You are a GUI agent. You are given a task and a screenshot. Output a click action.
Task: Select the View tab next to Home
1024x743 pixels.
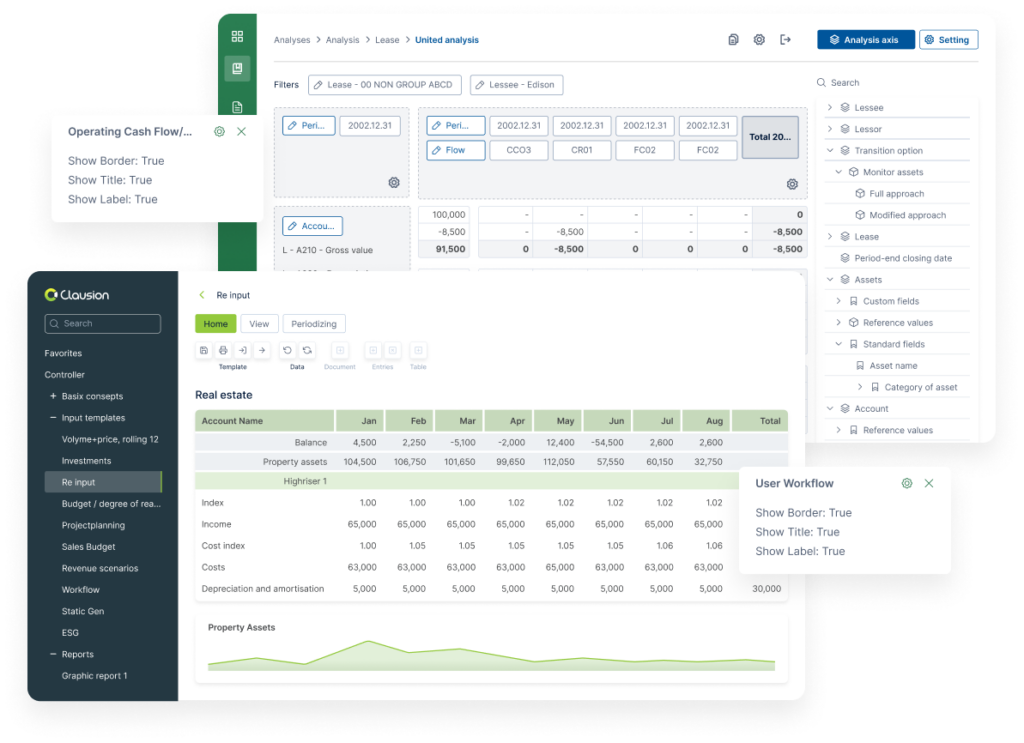coord(259,324)
